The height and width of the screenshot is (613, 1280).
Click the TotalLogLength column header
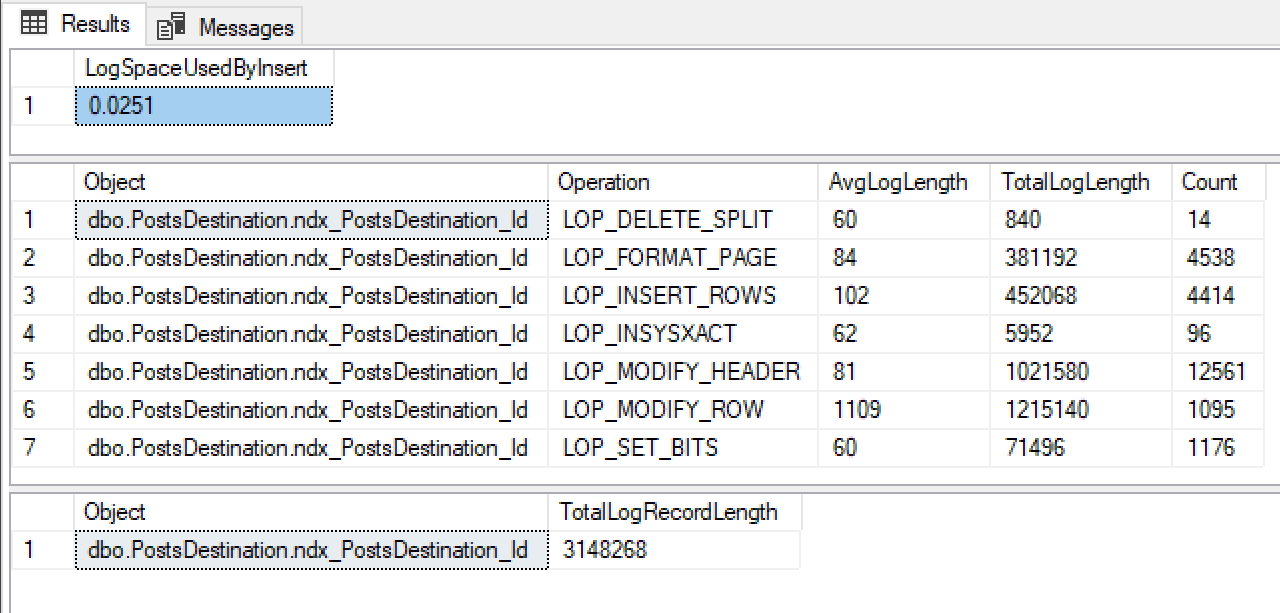point(1077,182)
